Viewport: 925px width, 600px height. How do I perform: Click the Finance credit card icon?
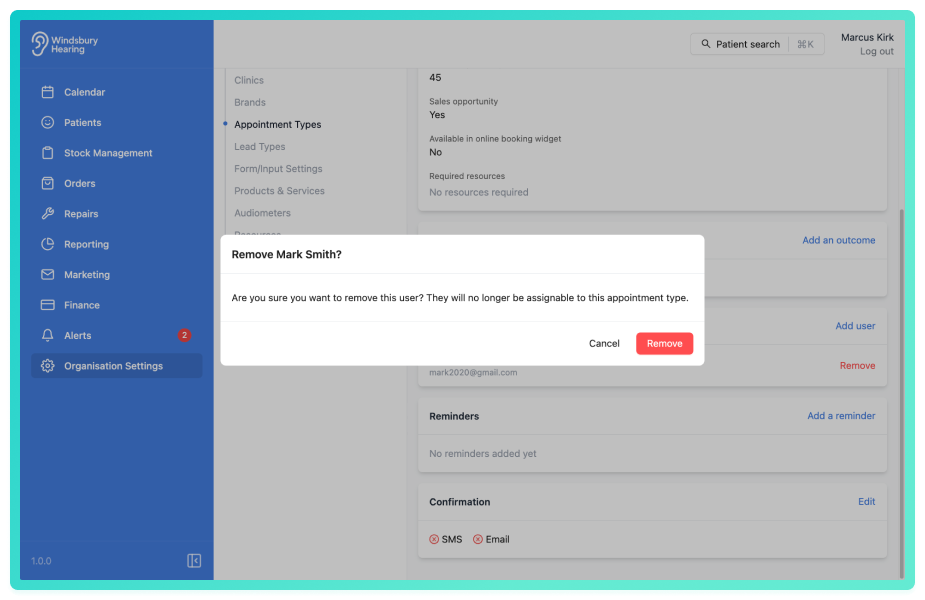click(48, 305)
